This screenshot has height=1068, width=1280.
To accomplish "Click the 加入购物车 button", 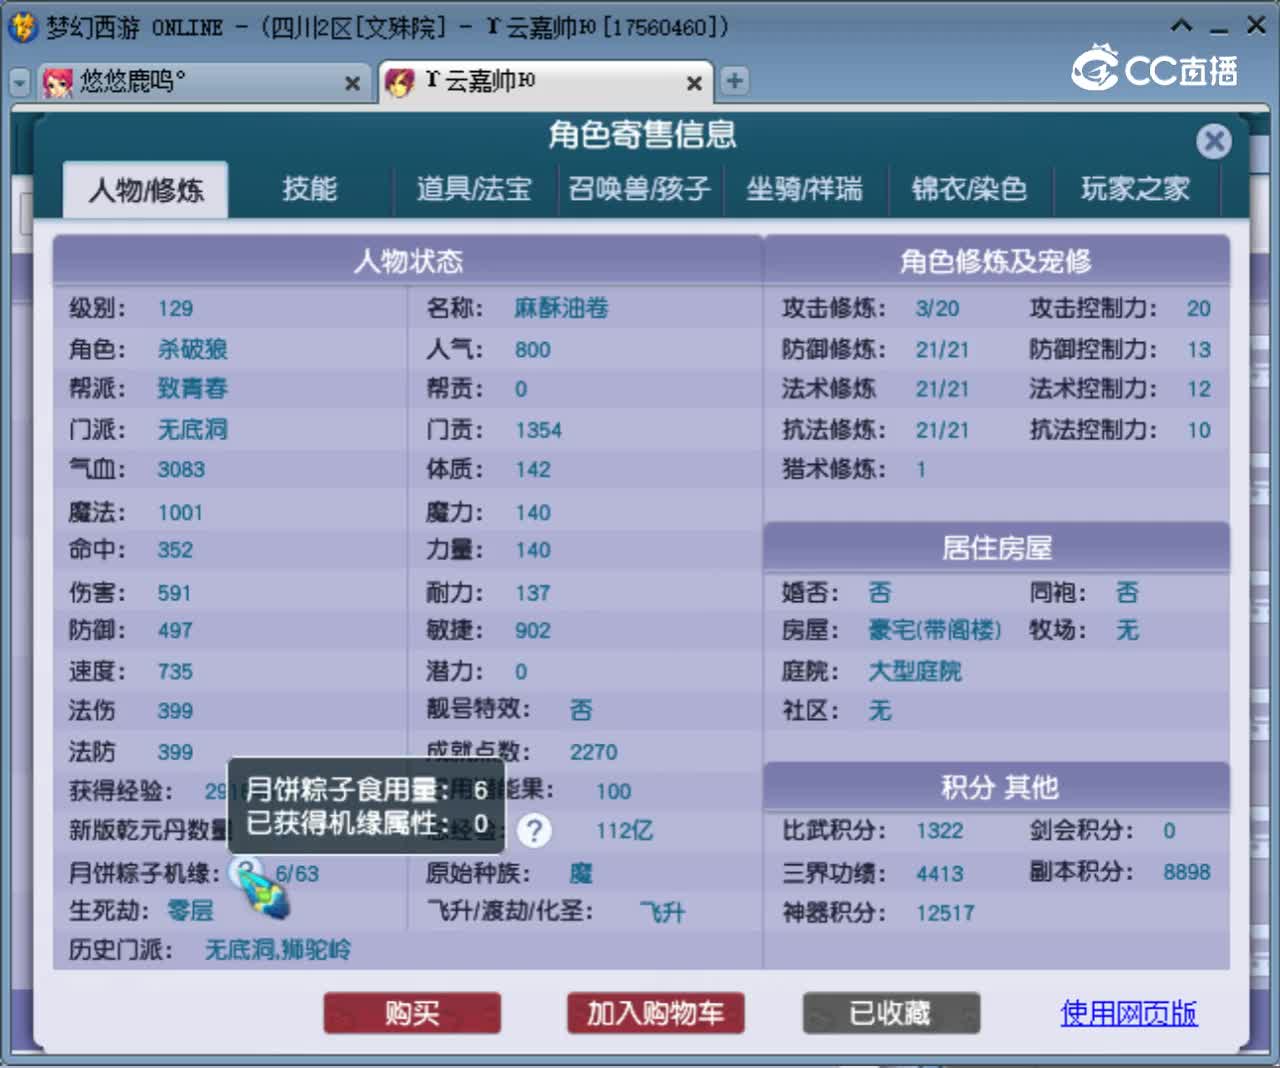I will coord(655,1013).
